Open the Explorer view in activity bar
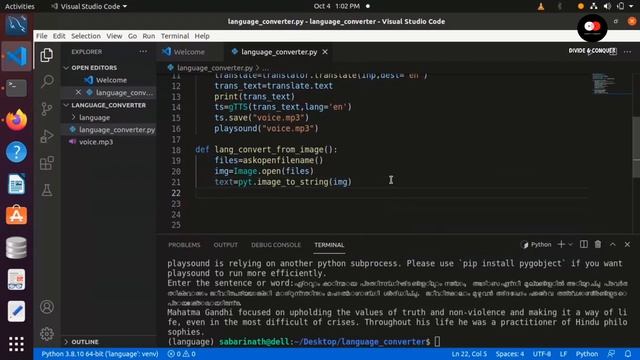640x360 pixels. [x=47, y=55]
